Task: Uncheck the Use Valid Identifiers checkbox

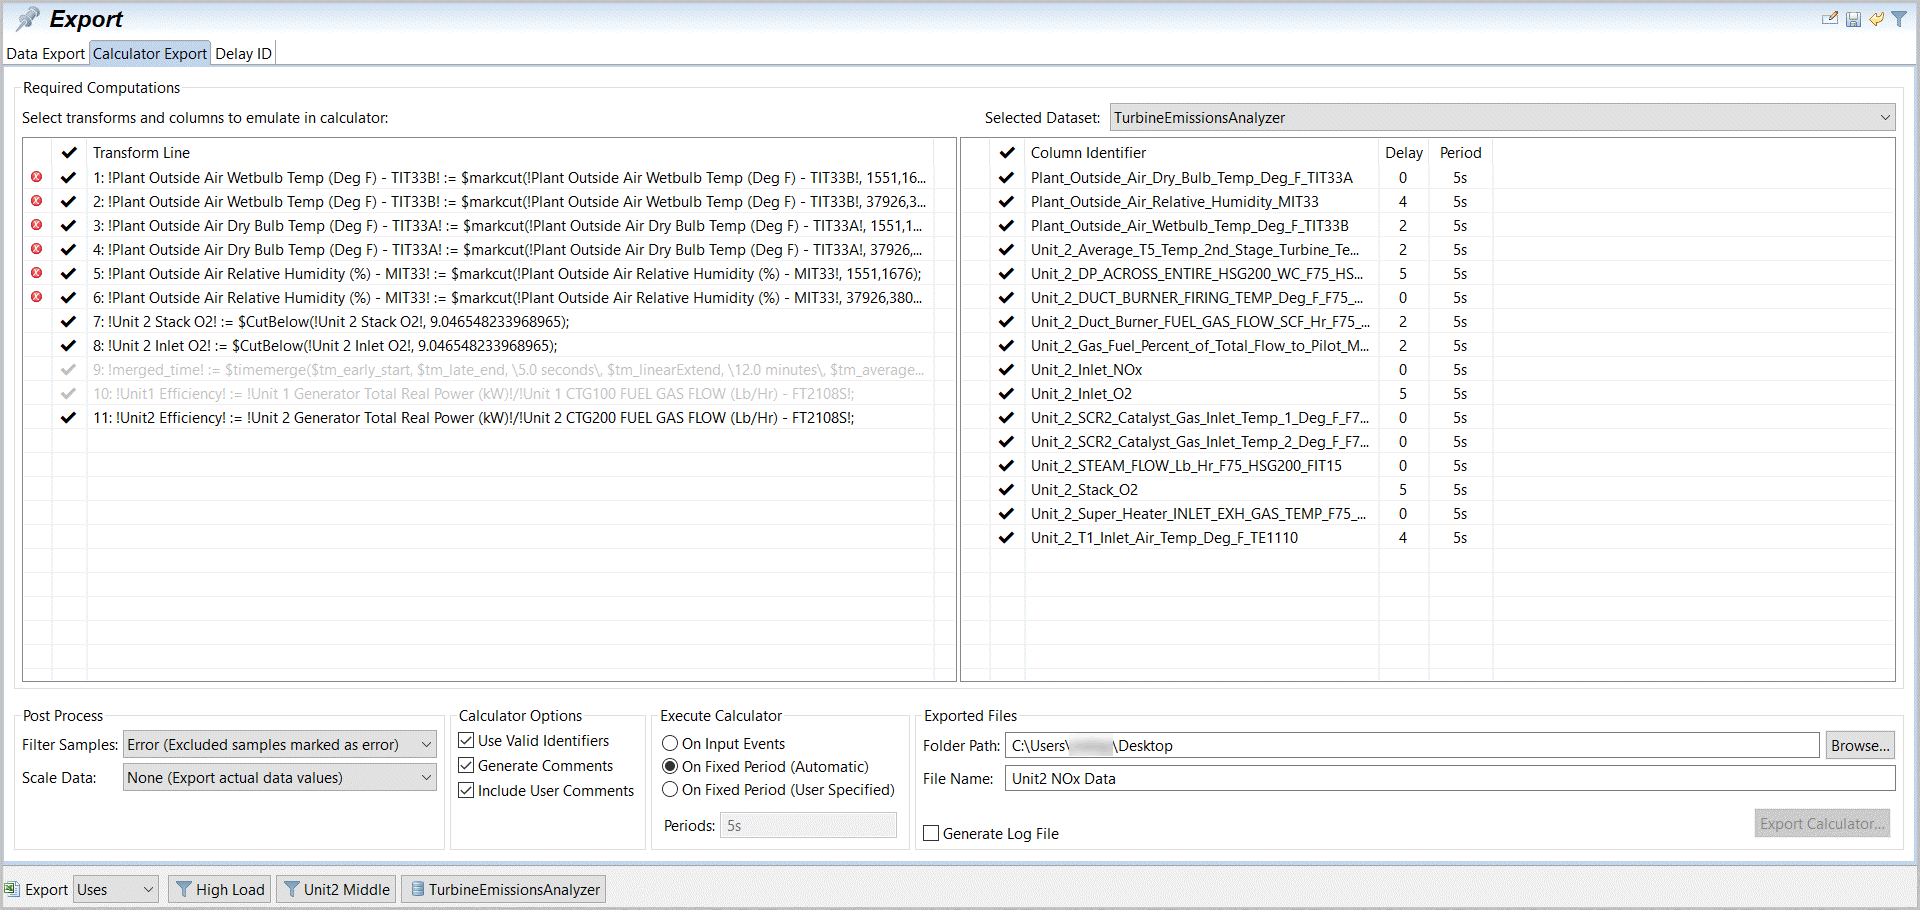Action: click(x=466, y=741)
